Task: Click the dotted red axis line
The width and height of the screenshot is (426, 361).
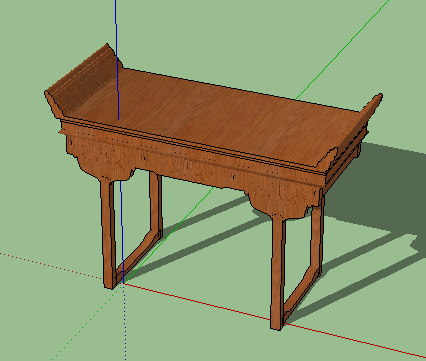Action: click(x=50, y=266)
